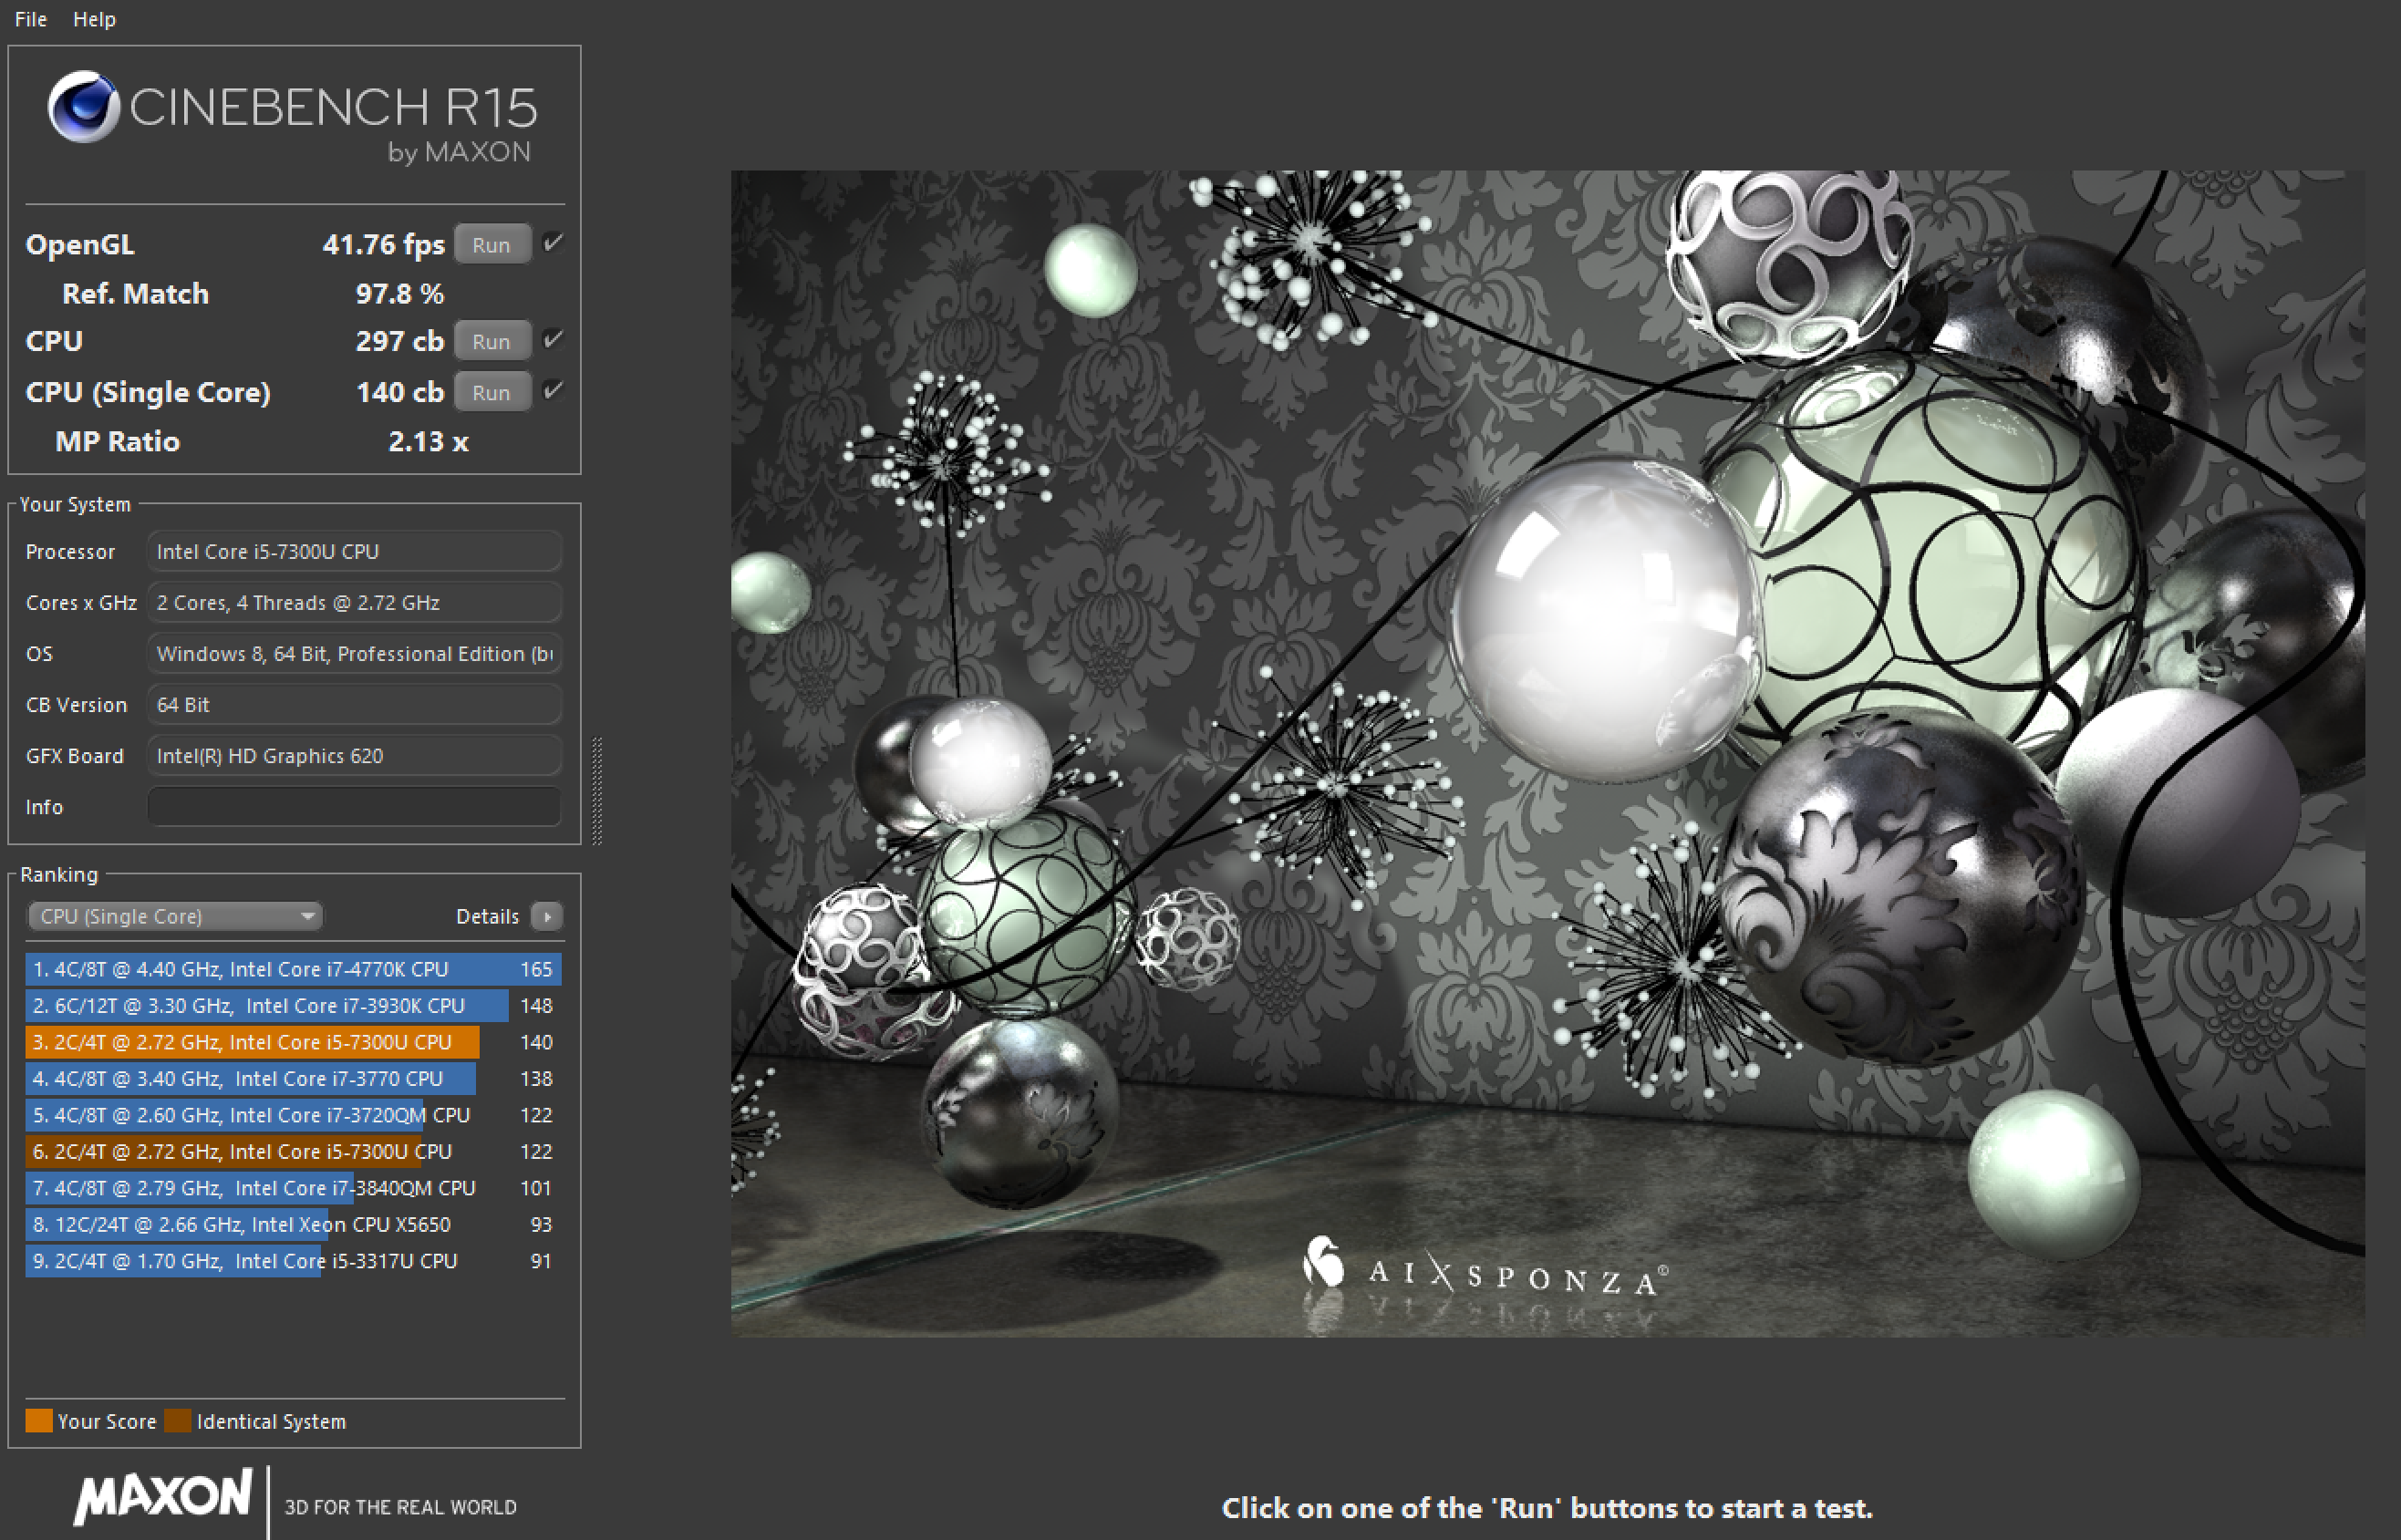Toggle the CPU (Single Core) checkbox

[x=553, y=390]
